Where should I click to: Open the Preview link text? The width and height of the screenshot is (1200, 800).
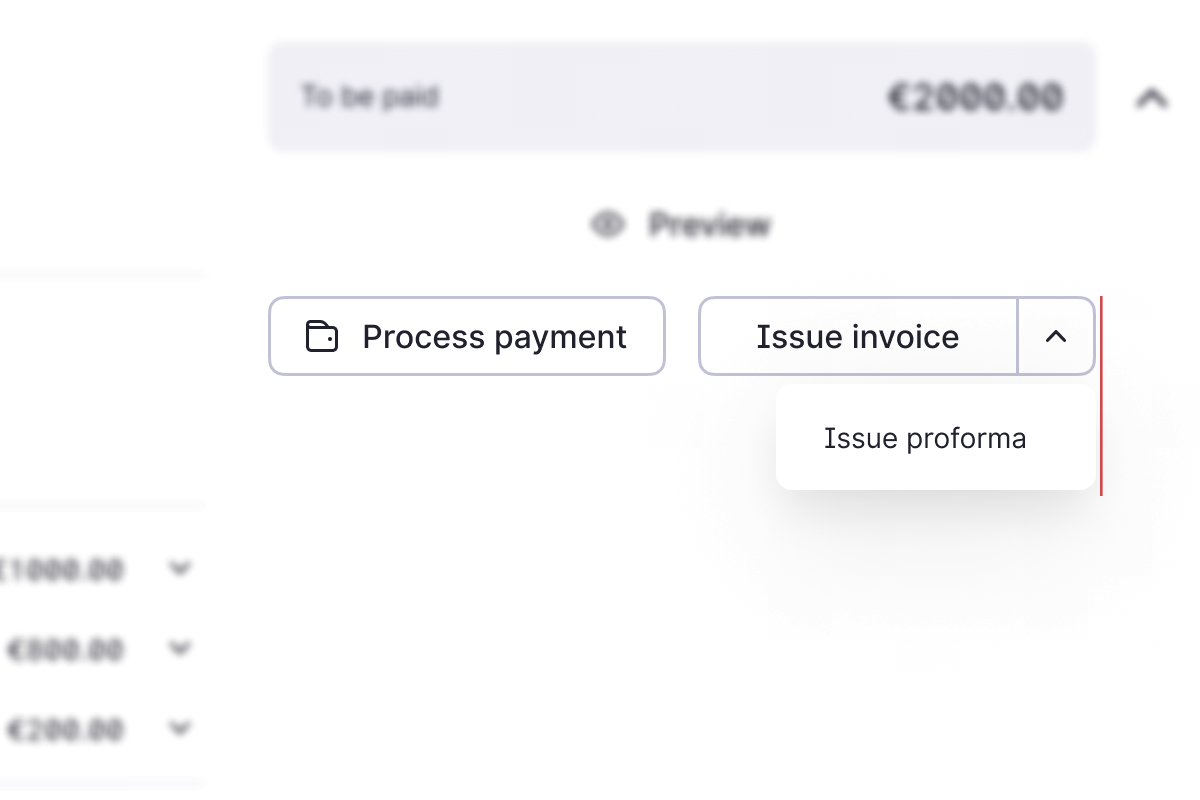[710, 225]
